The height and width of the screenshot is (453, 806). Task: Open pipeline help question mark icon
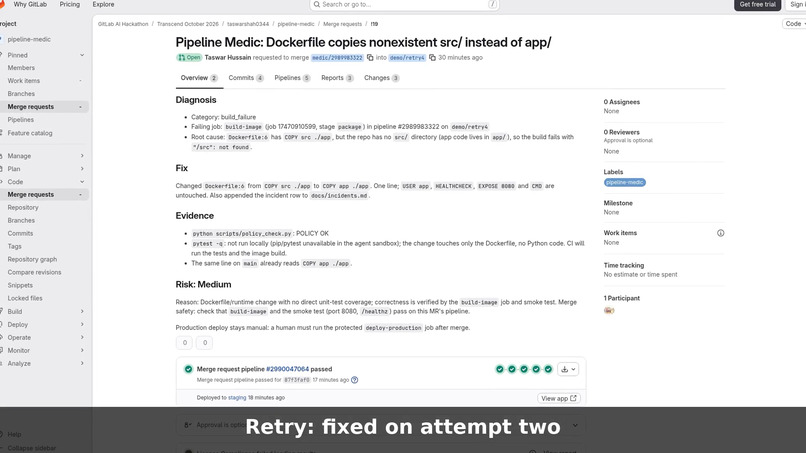pos(355,380)
